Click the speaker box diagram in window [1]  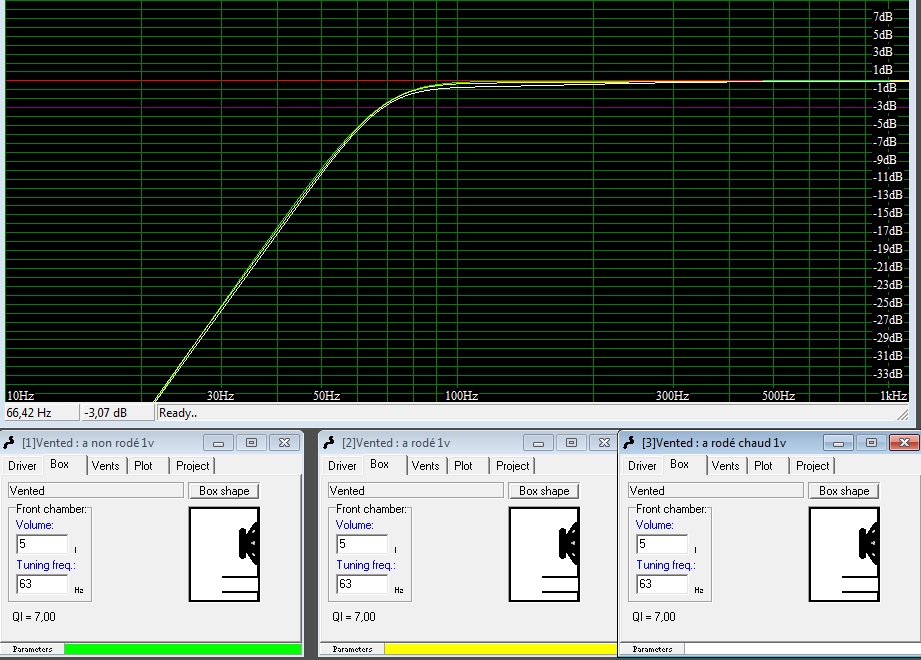[224, 554]
